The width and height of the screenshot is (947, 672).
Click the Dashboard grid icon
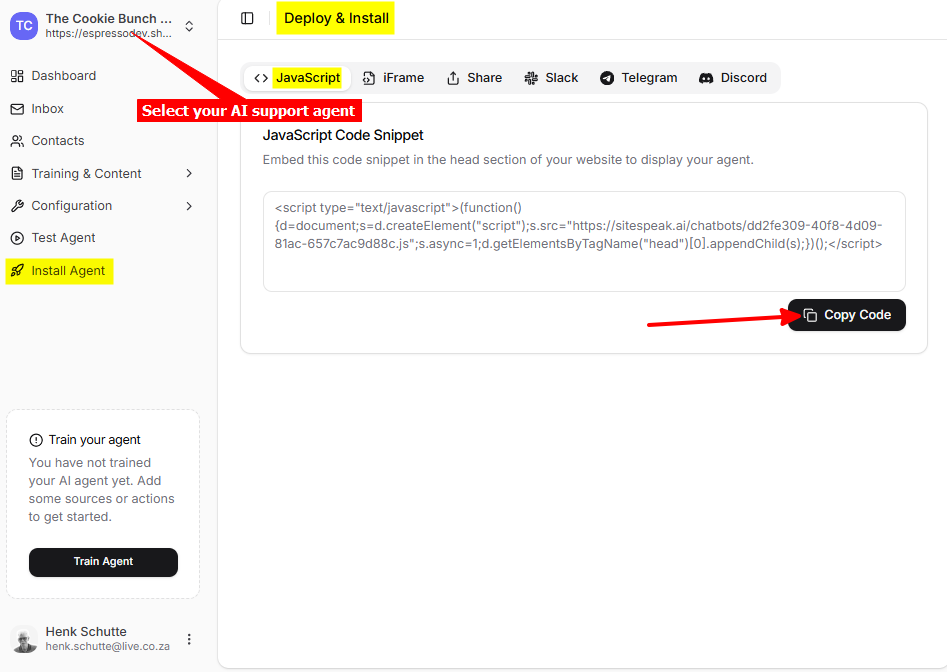point(17,75)
